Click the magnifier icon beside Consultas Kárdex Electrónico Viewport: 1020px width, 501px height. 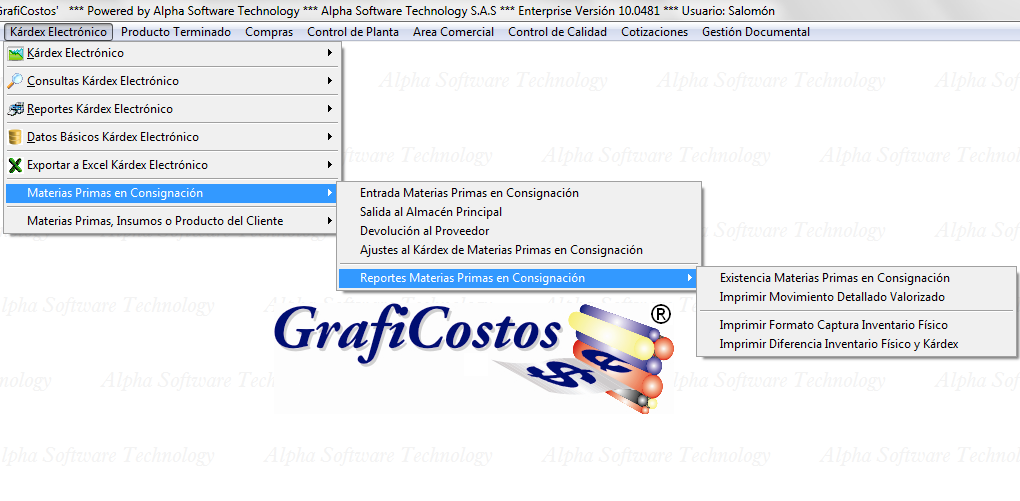coord(15,81)
